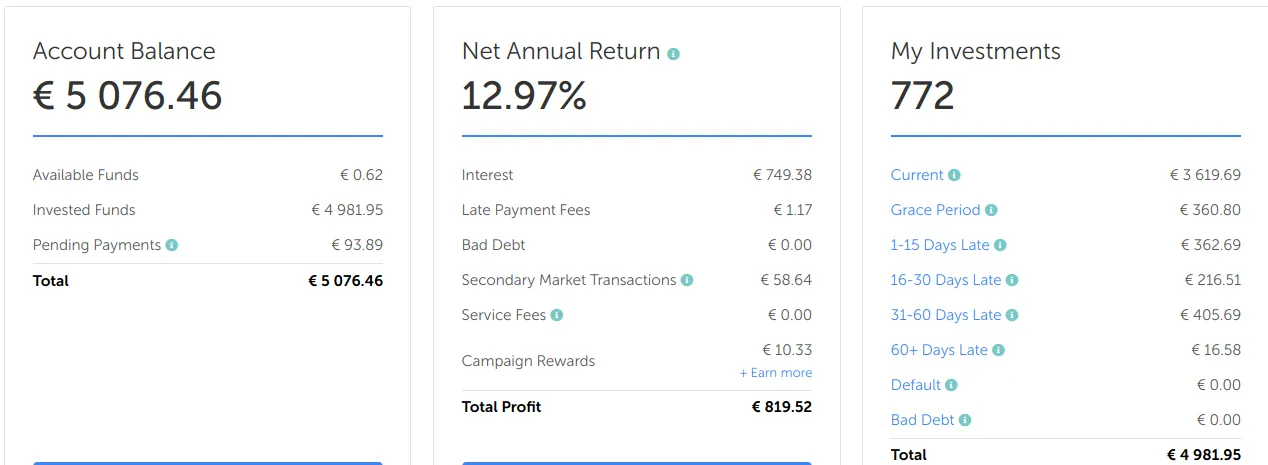Open the Current investments link
This screenshot has height=465, width=1268.
tap(917, 175)
